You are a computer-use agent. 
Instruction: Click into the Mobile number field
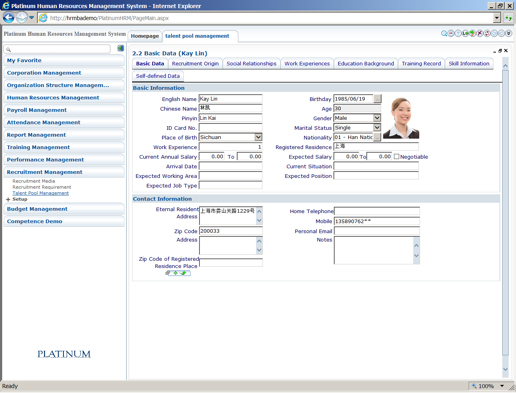(377, 221)
